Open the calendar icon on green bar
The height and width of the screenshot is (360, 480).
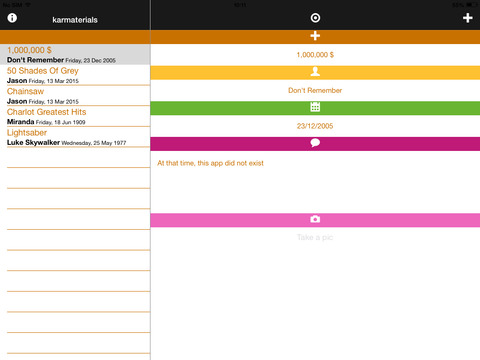[315, 107]
